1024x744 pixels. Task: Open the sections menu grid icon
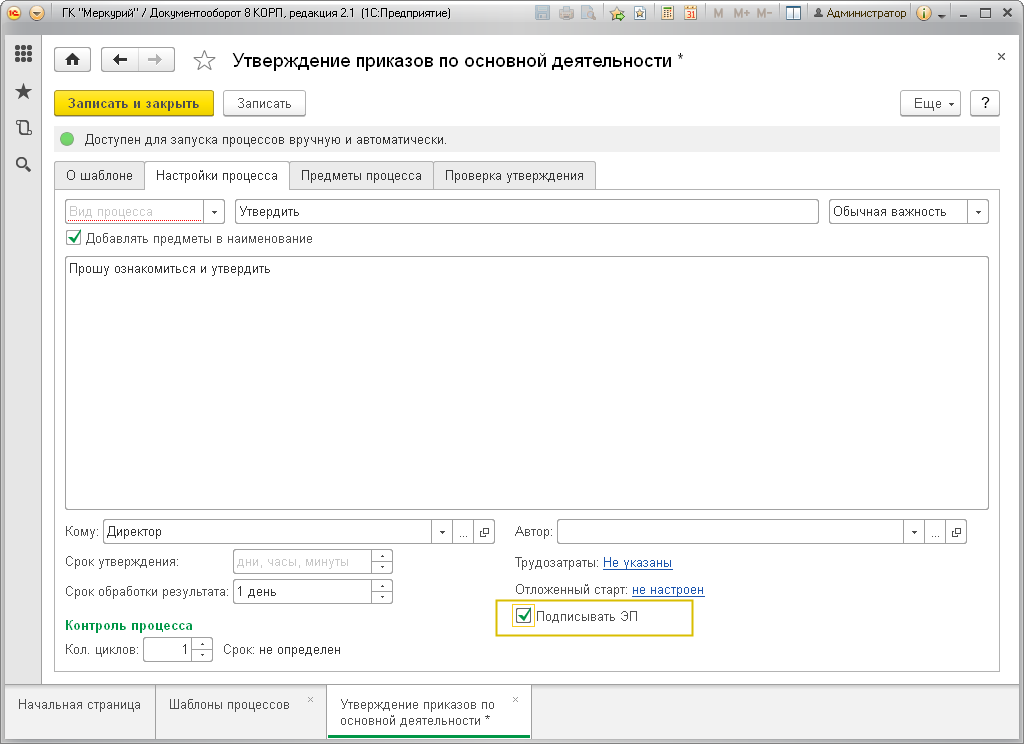click(x=24, y=54)
